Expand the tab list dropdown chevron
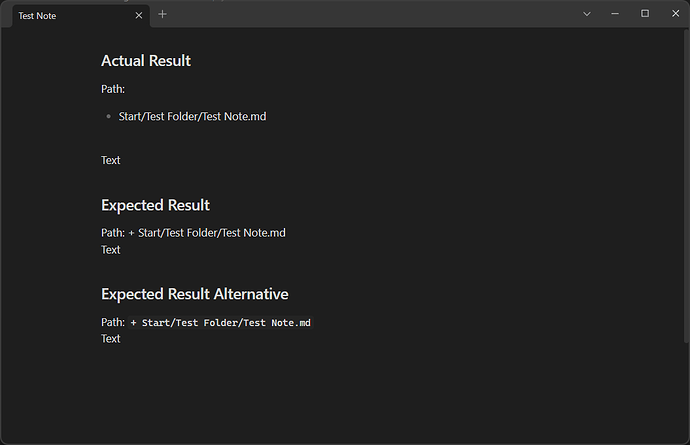 coord(587,14)
